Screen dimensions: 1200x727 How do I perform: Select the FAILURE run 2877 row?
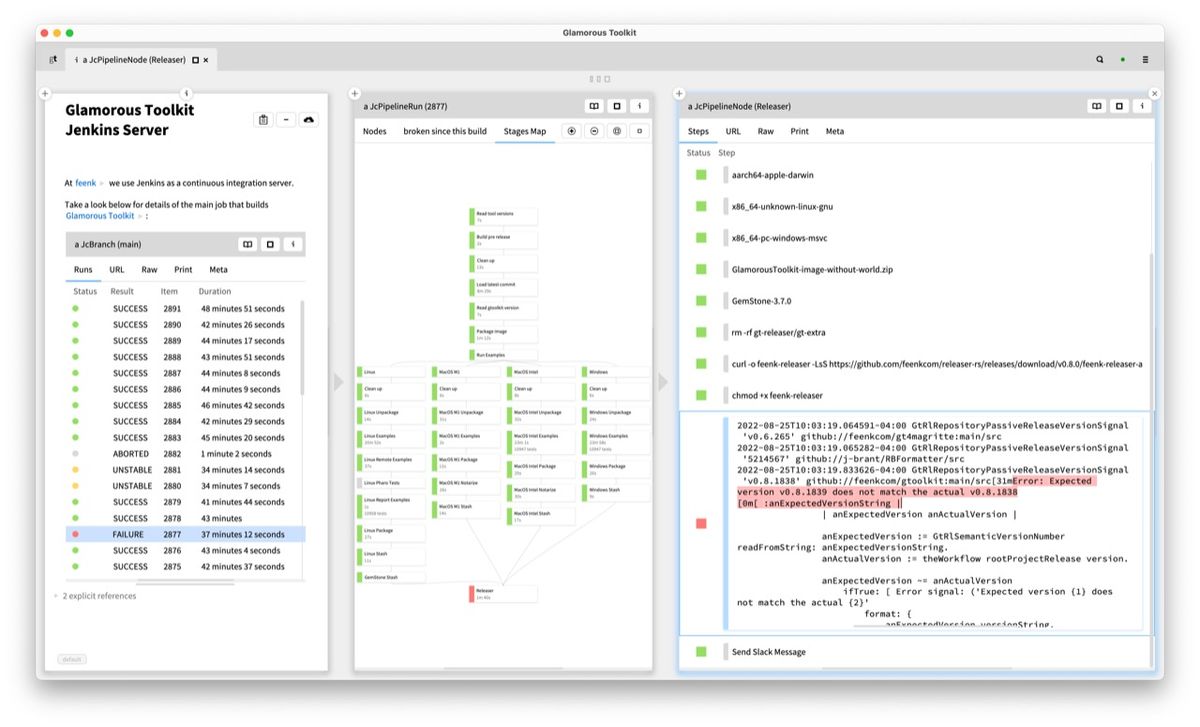185,534
